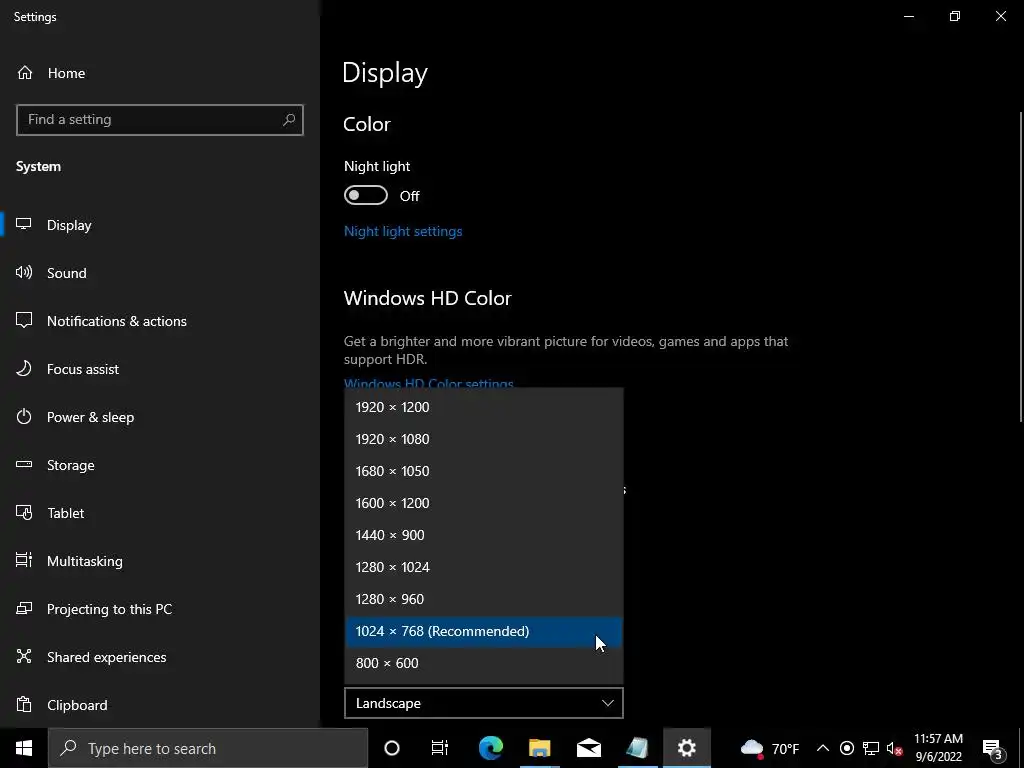
Task: Open Focus assist moon icon
Action: [x=24, y=369]
